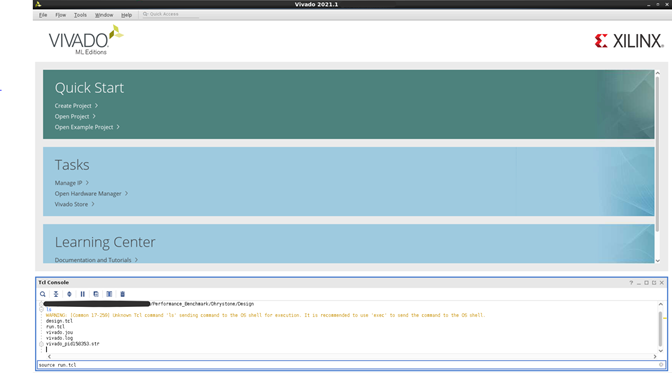Click the Quick Start heading
The height and width of the screenshot is (373, 672).
click(x=89, y=88)
